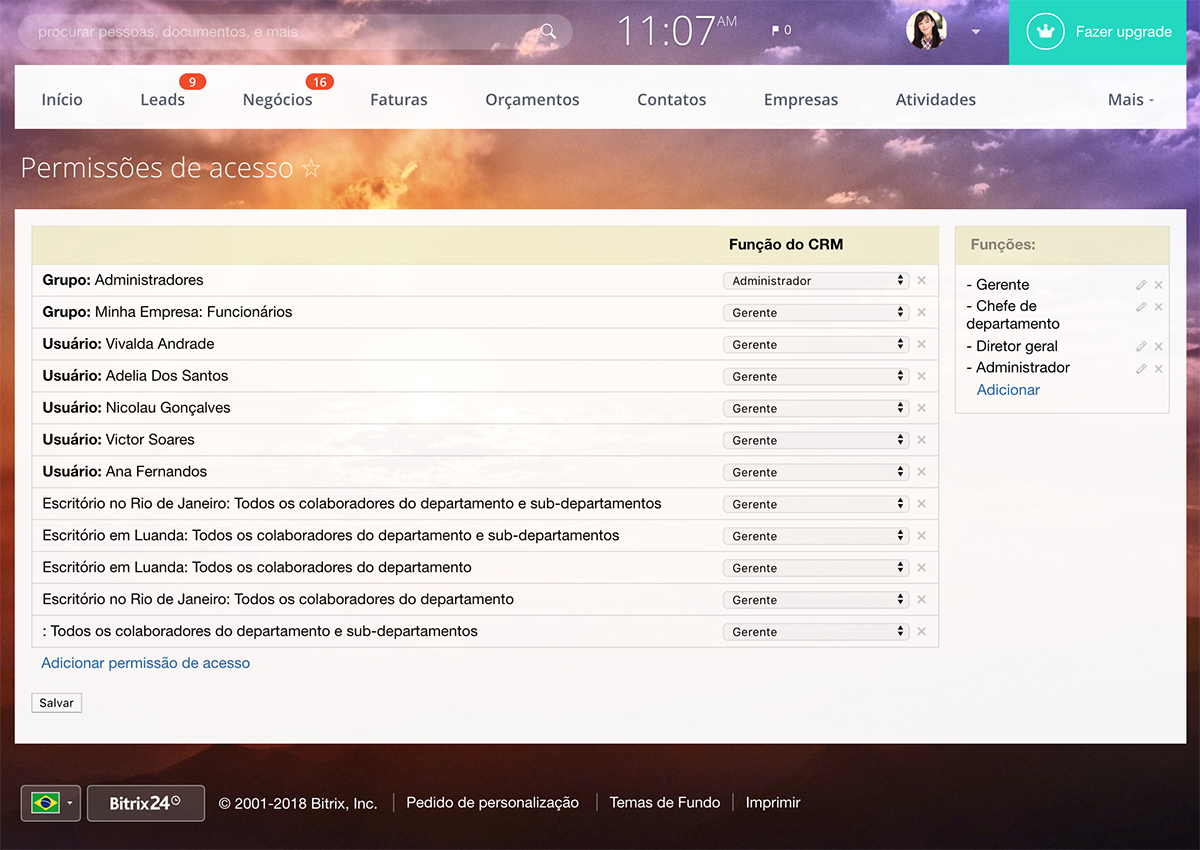The image size is (1200, 850).
Task: Click Adicionar link under Funções
Action: click(x=1008, y=390)
